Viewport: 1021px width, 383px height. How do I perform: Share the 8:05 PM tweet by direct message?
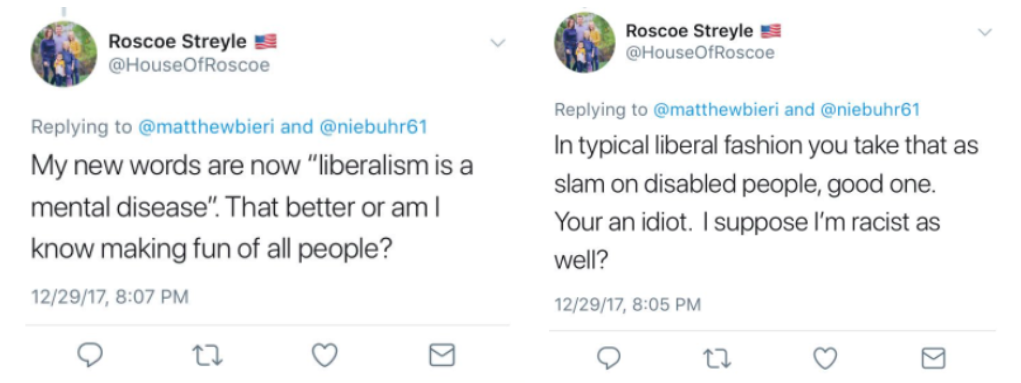(x=933, y=359)
